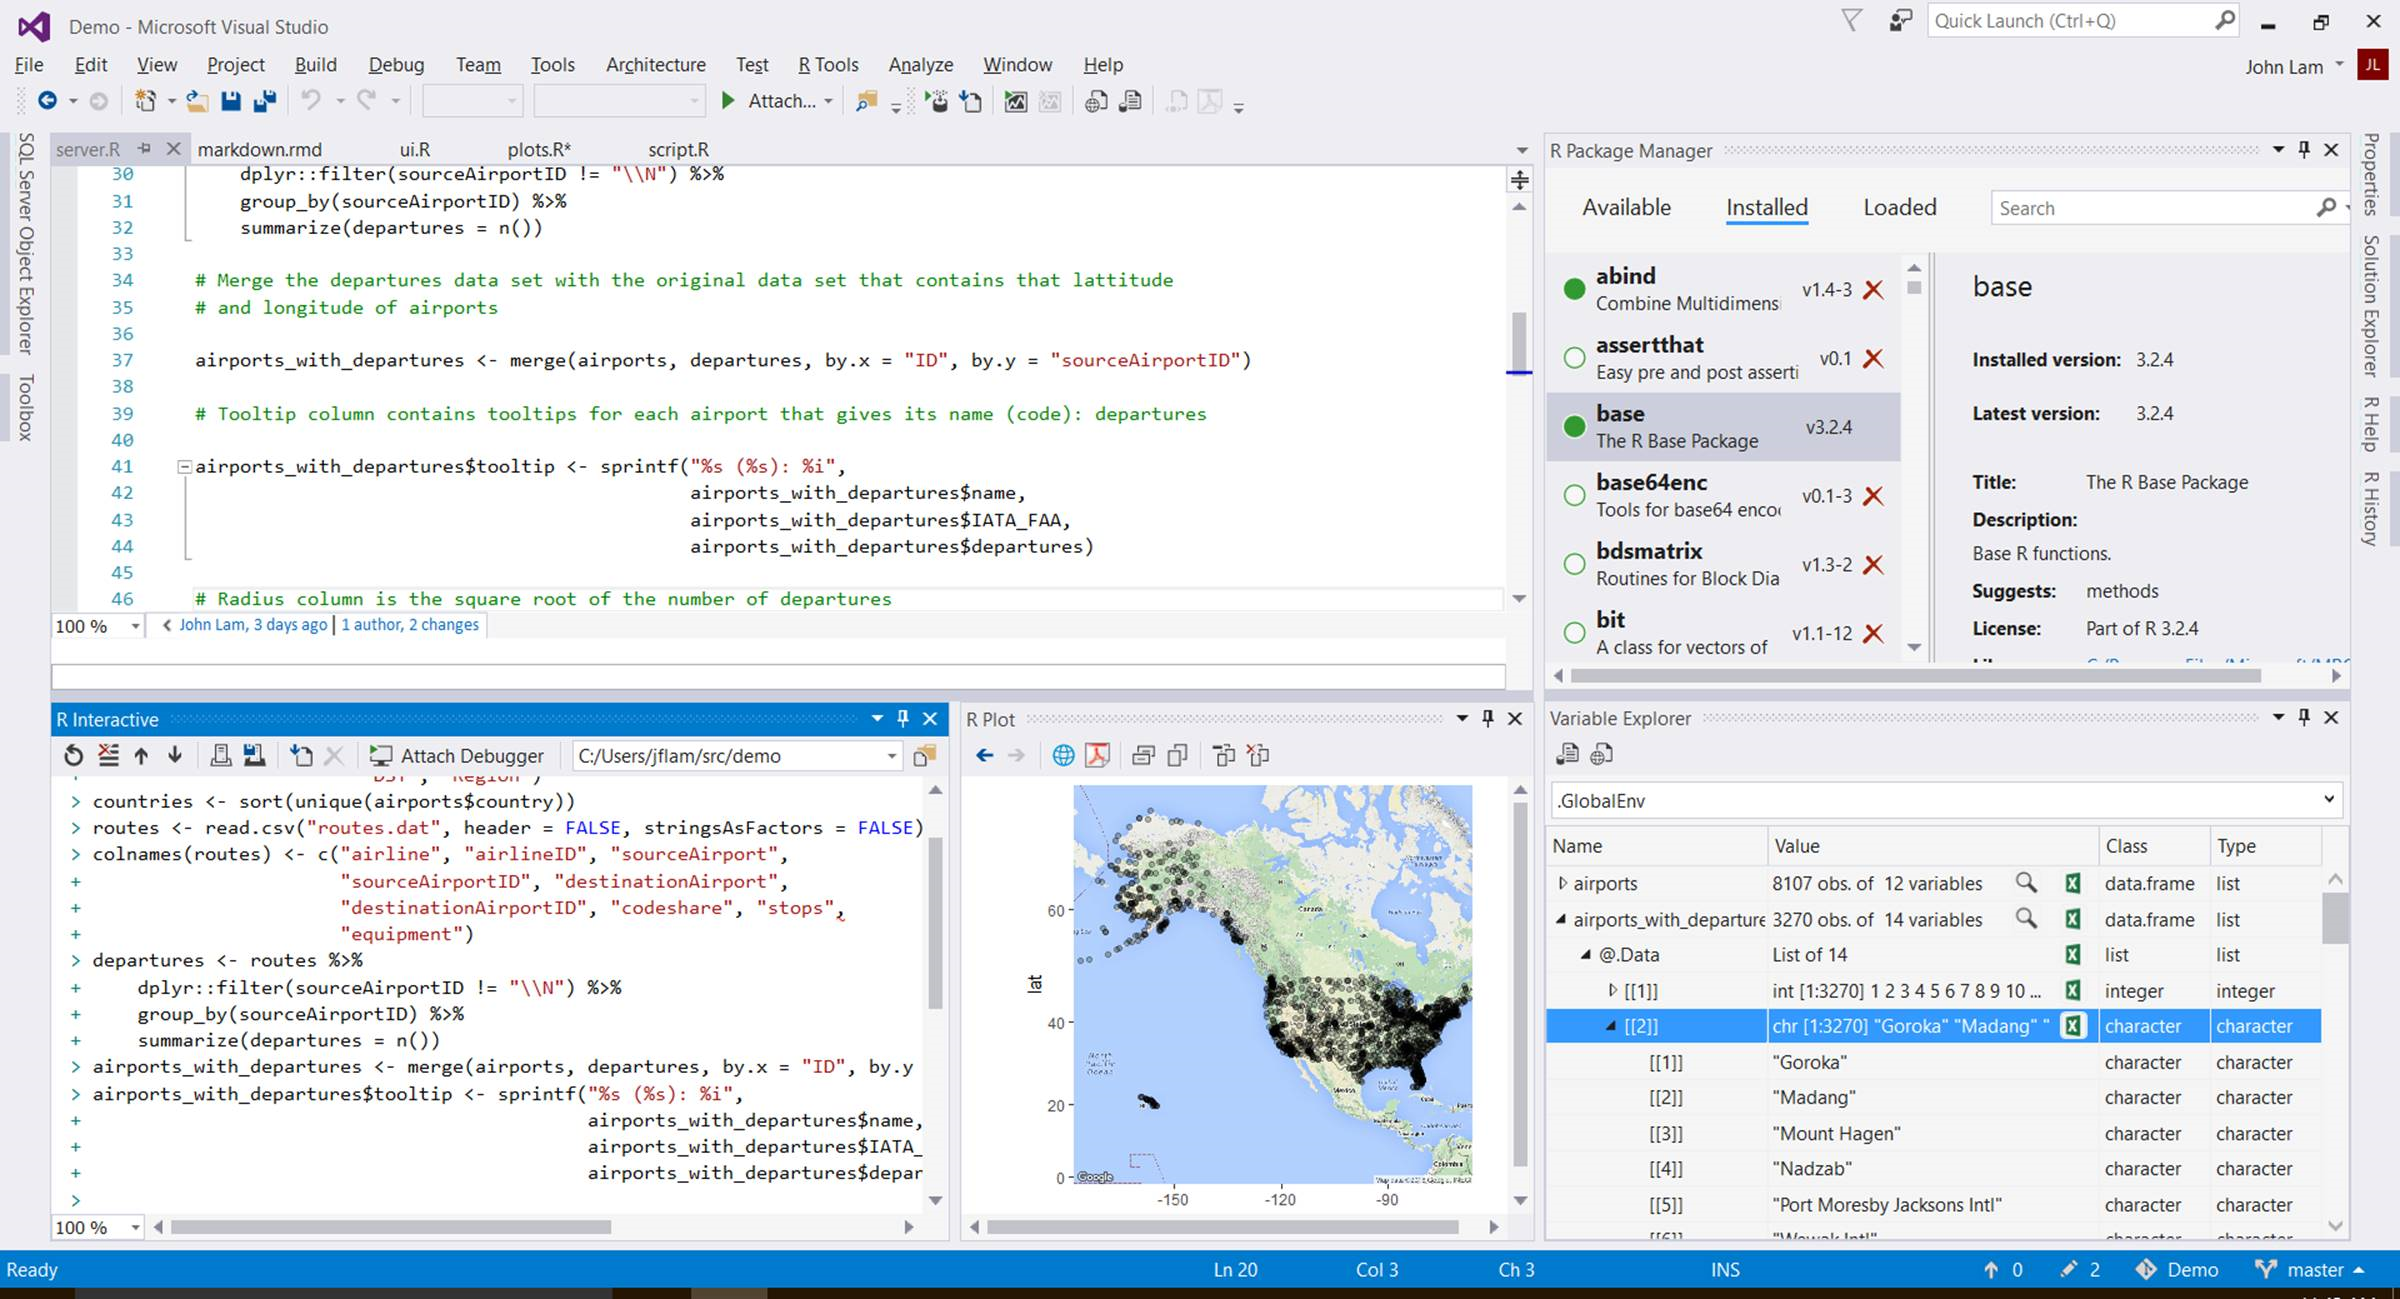The width and height of the screenshot is (2400, 1299).
Task: Export airports_with_departures to Excel icon
Action: (x=2073, y=919)
